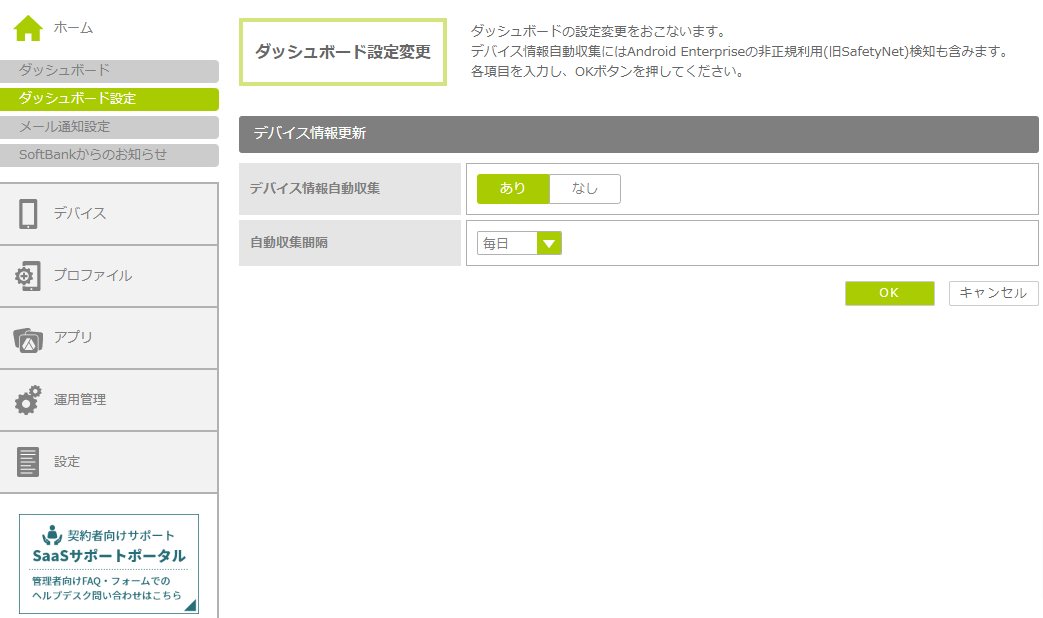Enable auto collection with あり toggle
This screenshot has width=1043, height=618.
tap(512, 189)
